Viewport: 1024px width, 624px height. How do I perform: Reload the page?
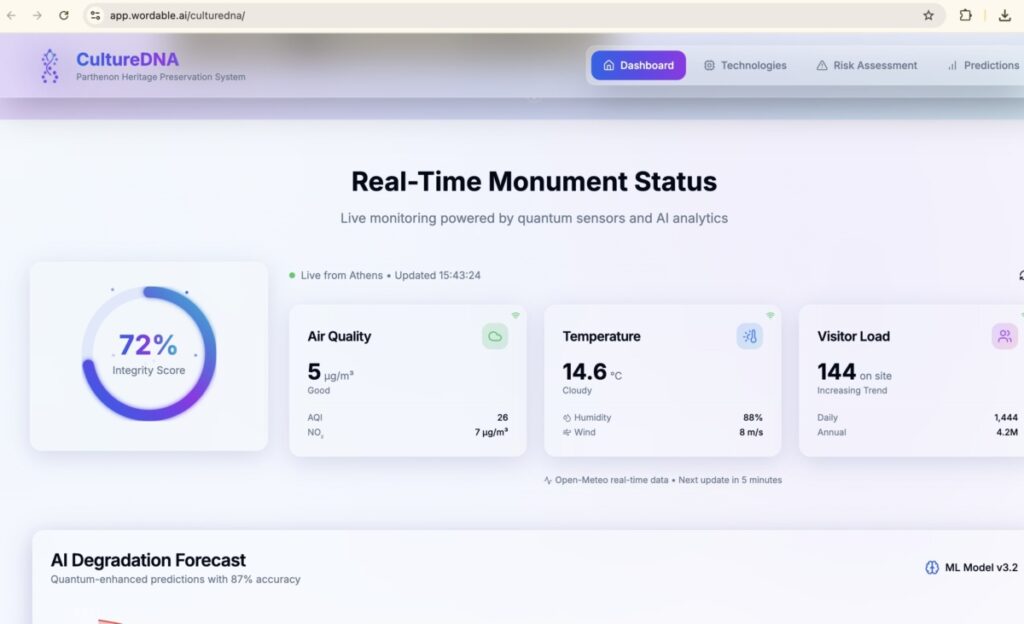[x=64, y=15]
